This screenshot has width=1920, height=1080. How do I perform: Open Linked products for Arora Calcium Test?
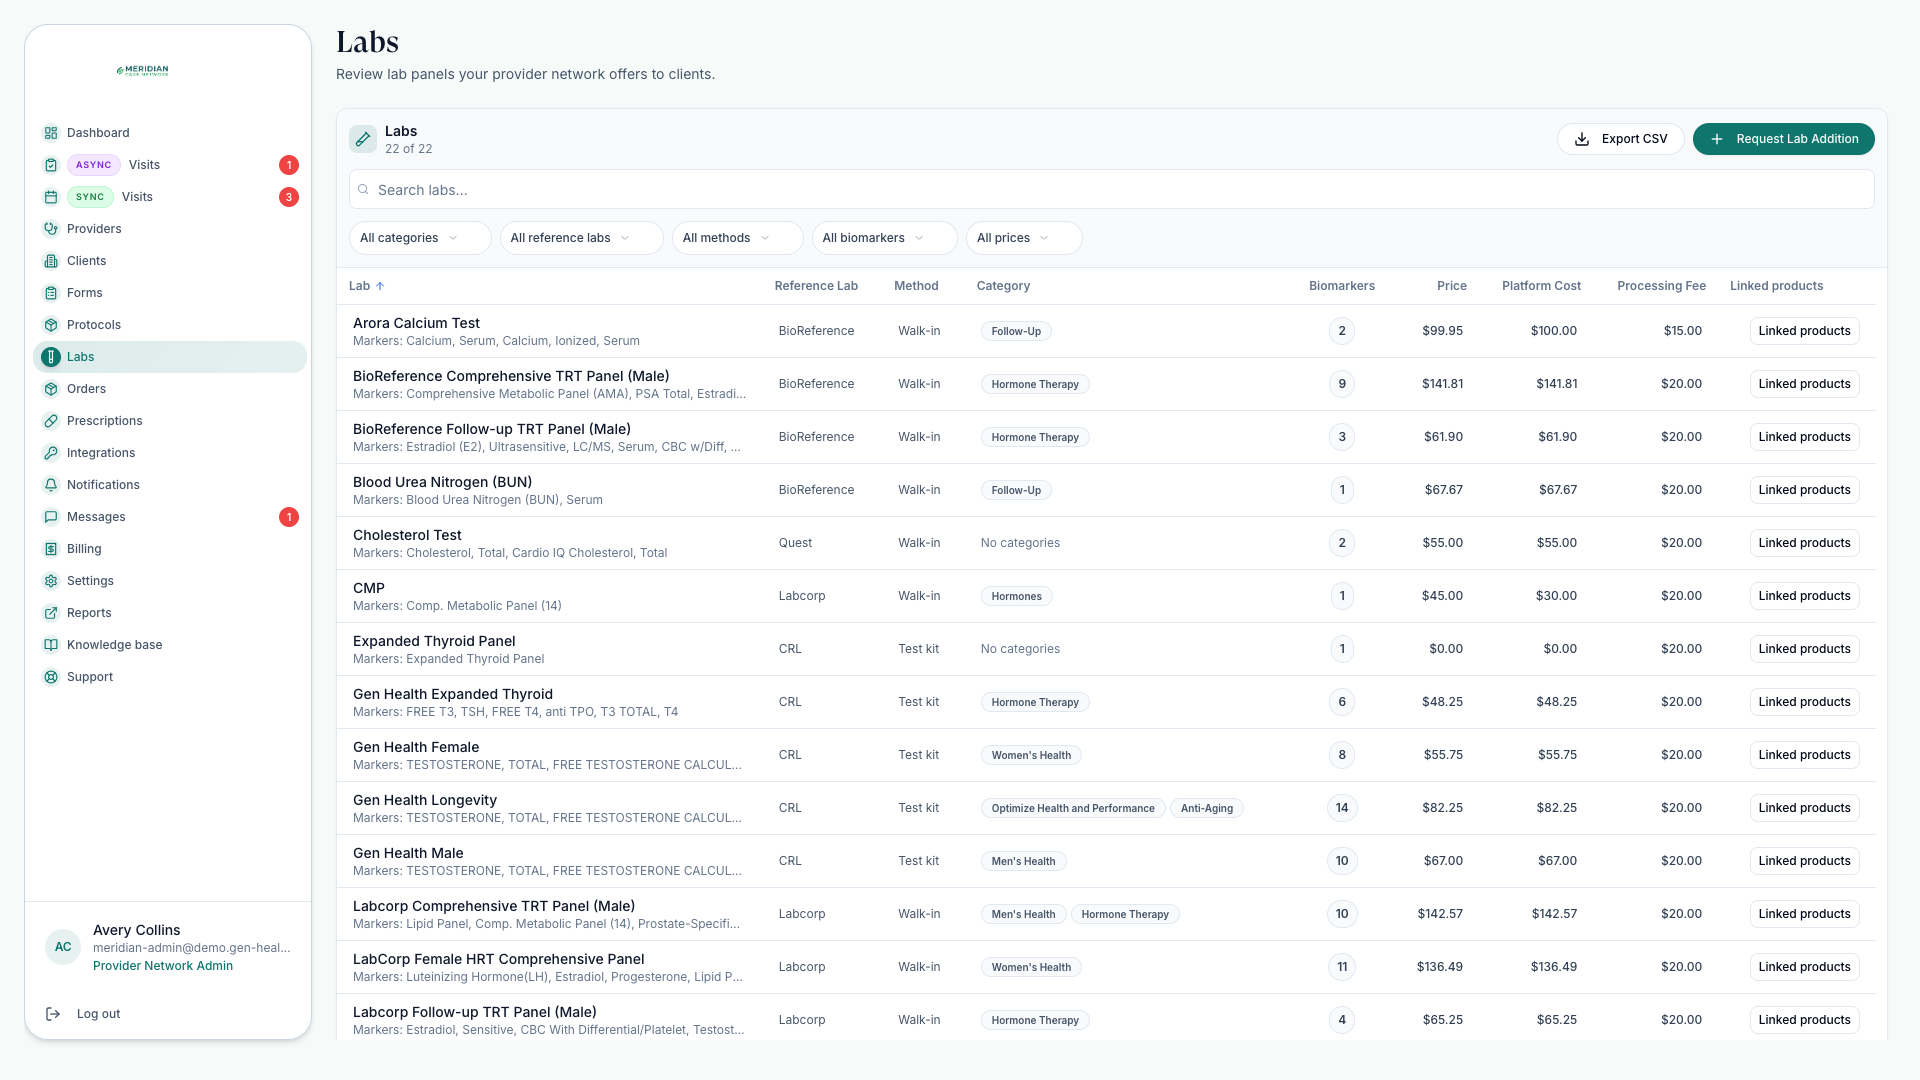click(x=1804, y=331)
